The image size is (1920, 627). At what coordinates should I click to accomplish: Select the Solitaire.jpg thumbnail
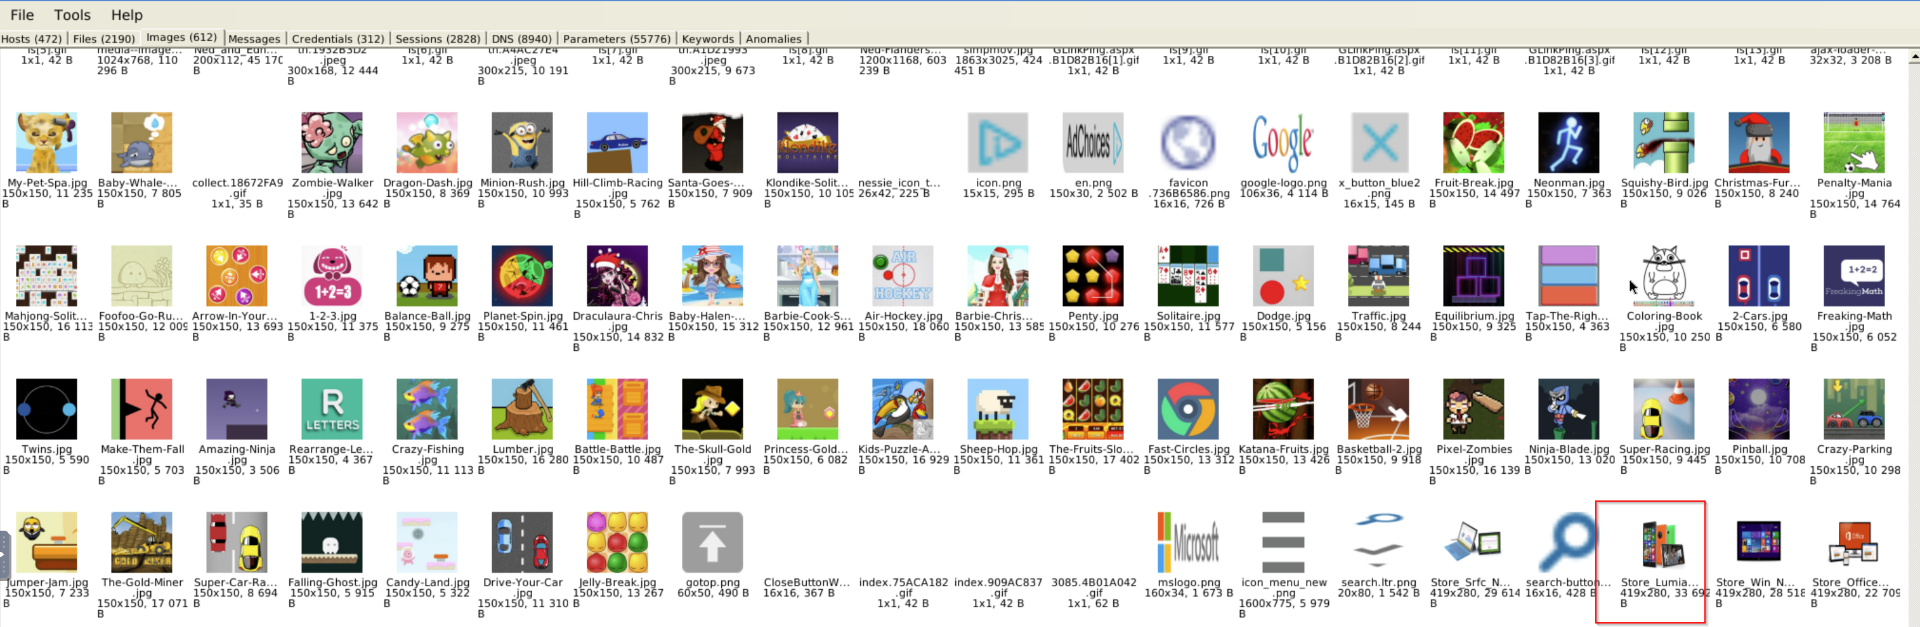[x=1187, y=276]
